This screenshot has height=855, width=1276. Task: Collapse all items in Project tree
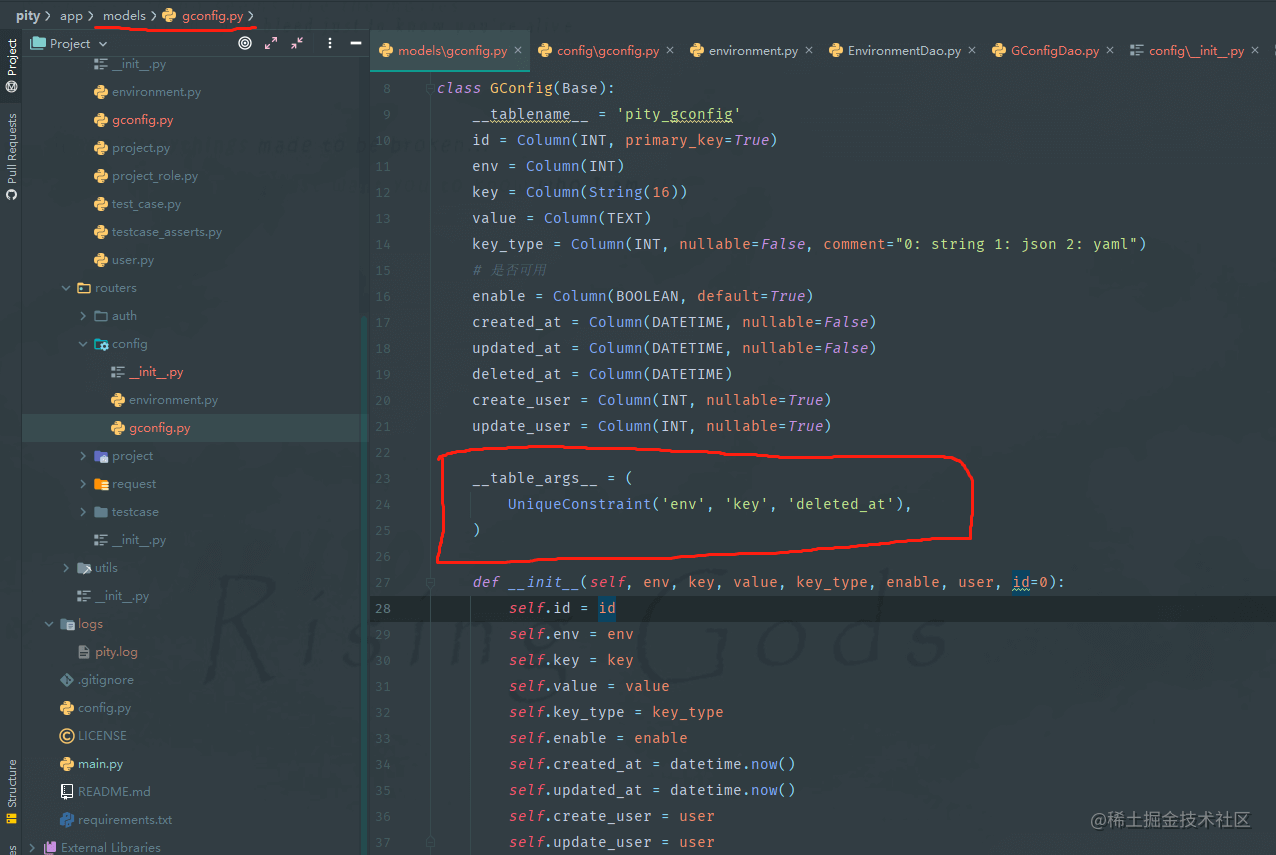pos(297,43)
